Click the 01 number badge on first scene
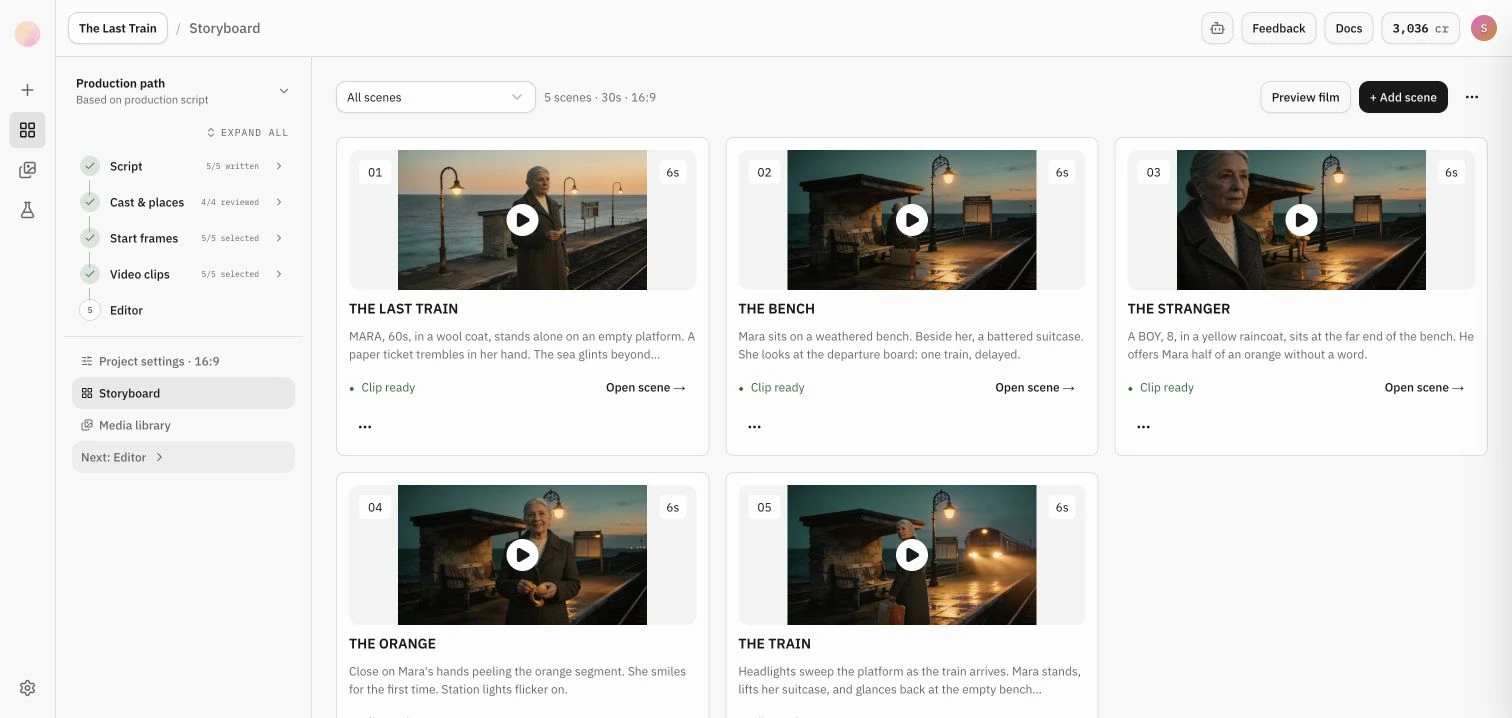This screenshot has width=1512, height=718. [375, 172]
